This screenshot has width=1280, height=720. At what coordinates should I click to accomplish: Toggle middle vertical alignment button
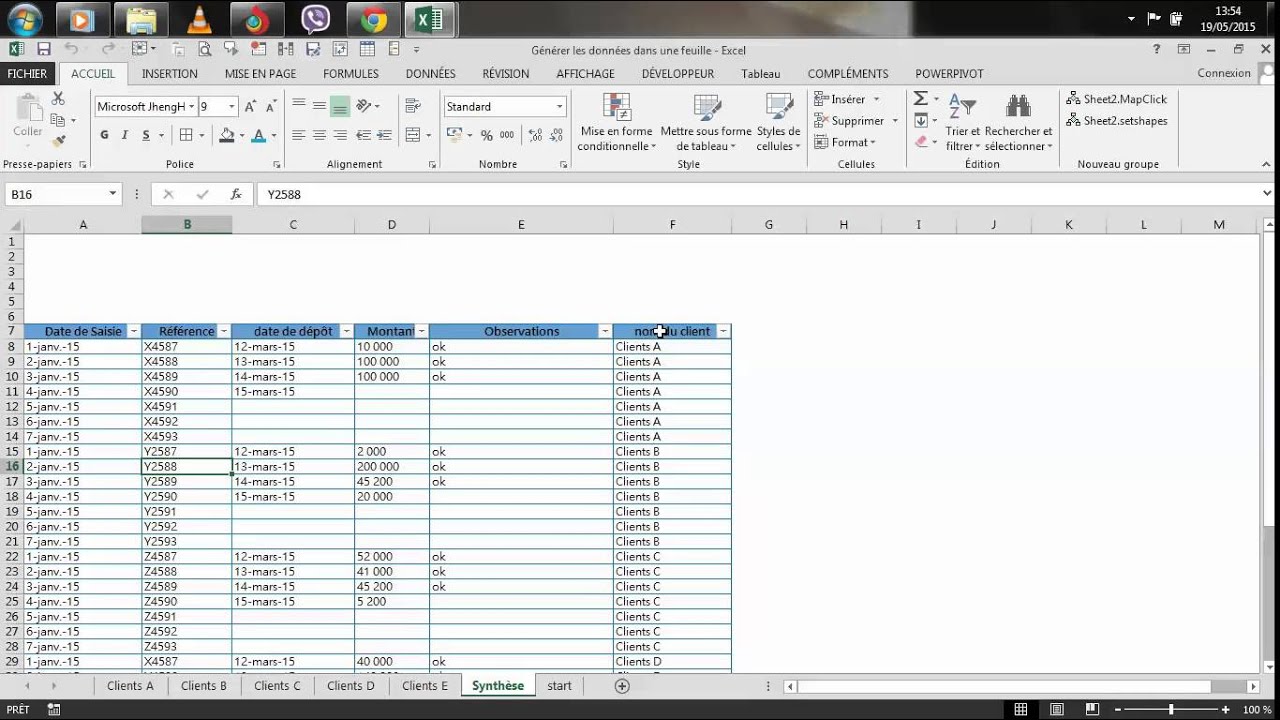coord(319,106)
